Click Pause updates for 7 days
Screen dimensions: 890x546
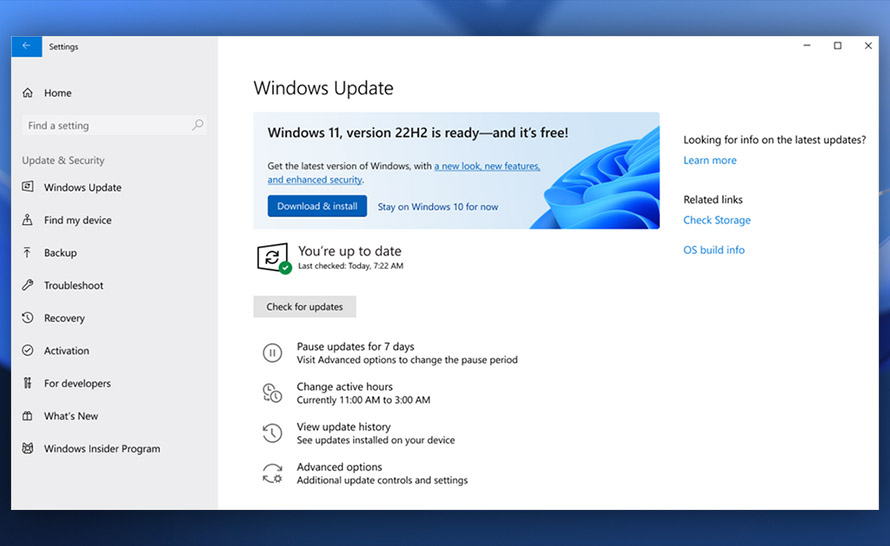tap(355, 346)
